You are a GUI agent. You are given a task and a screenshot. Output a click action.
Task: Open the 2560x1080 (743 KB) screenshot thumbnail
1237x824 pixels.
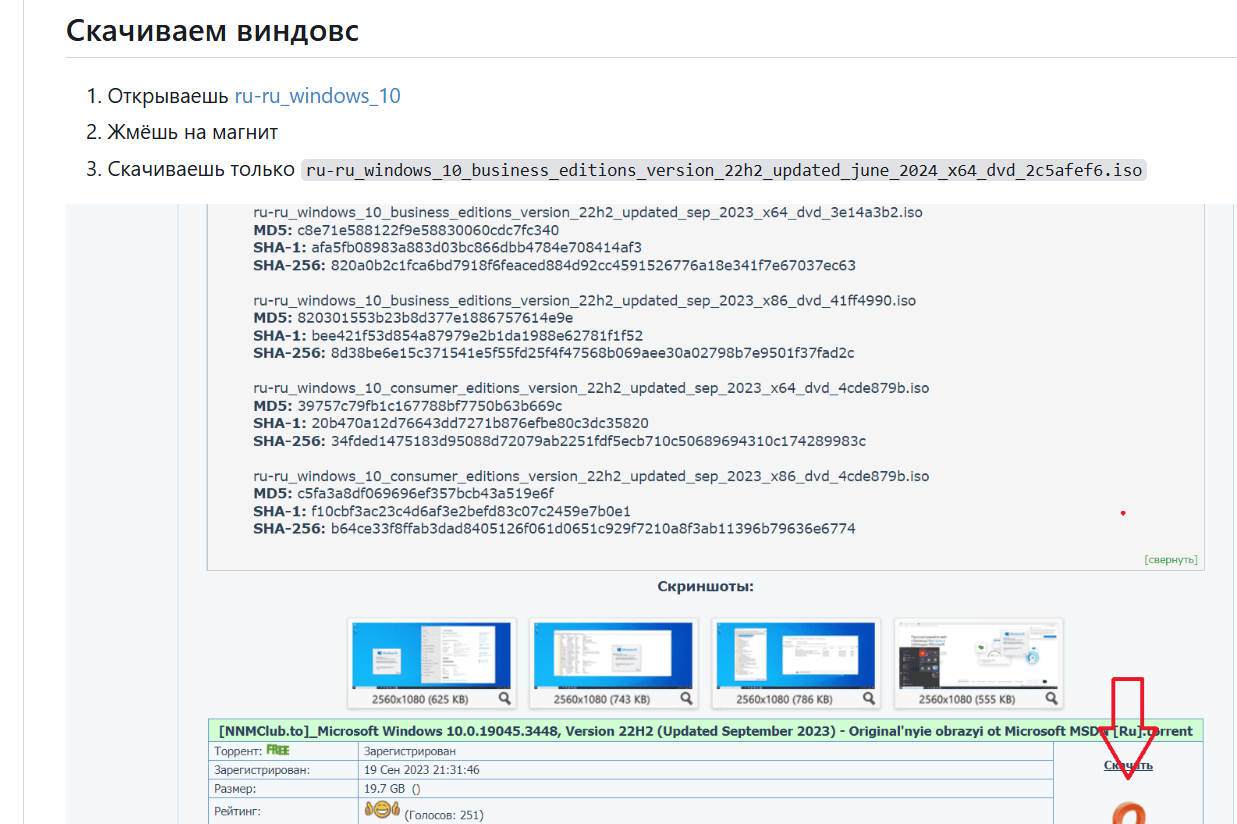pyautogui.click(x=612, y=663)
